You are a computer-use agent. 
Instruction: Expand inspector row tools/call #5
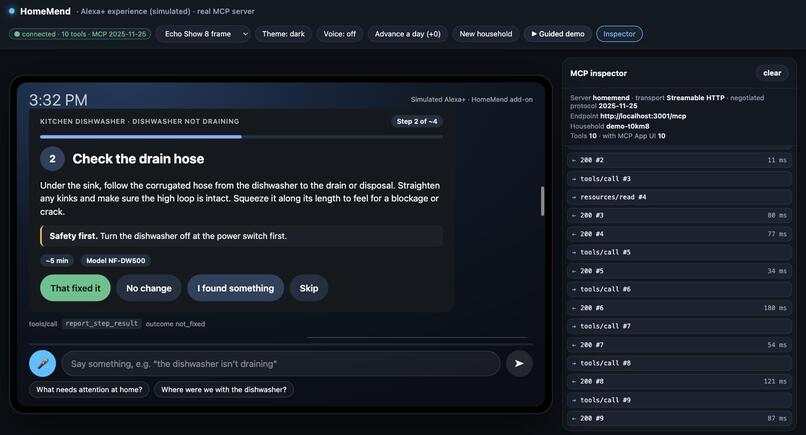(x=679, y=252)
